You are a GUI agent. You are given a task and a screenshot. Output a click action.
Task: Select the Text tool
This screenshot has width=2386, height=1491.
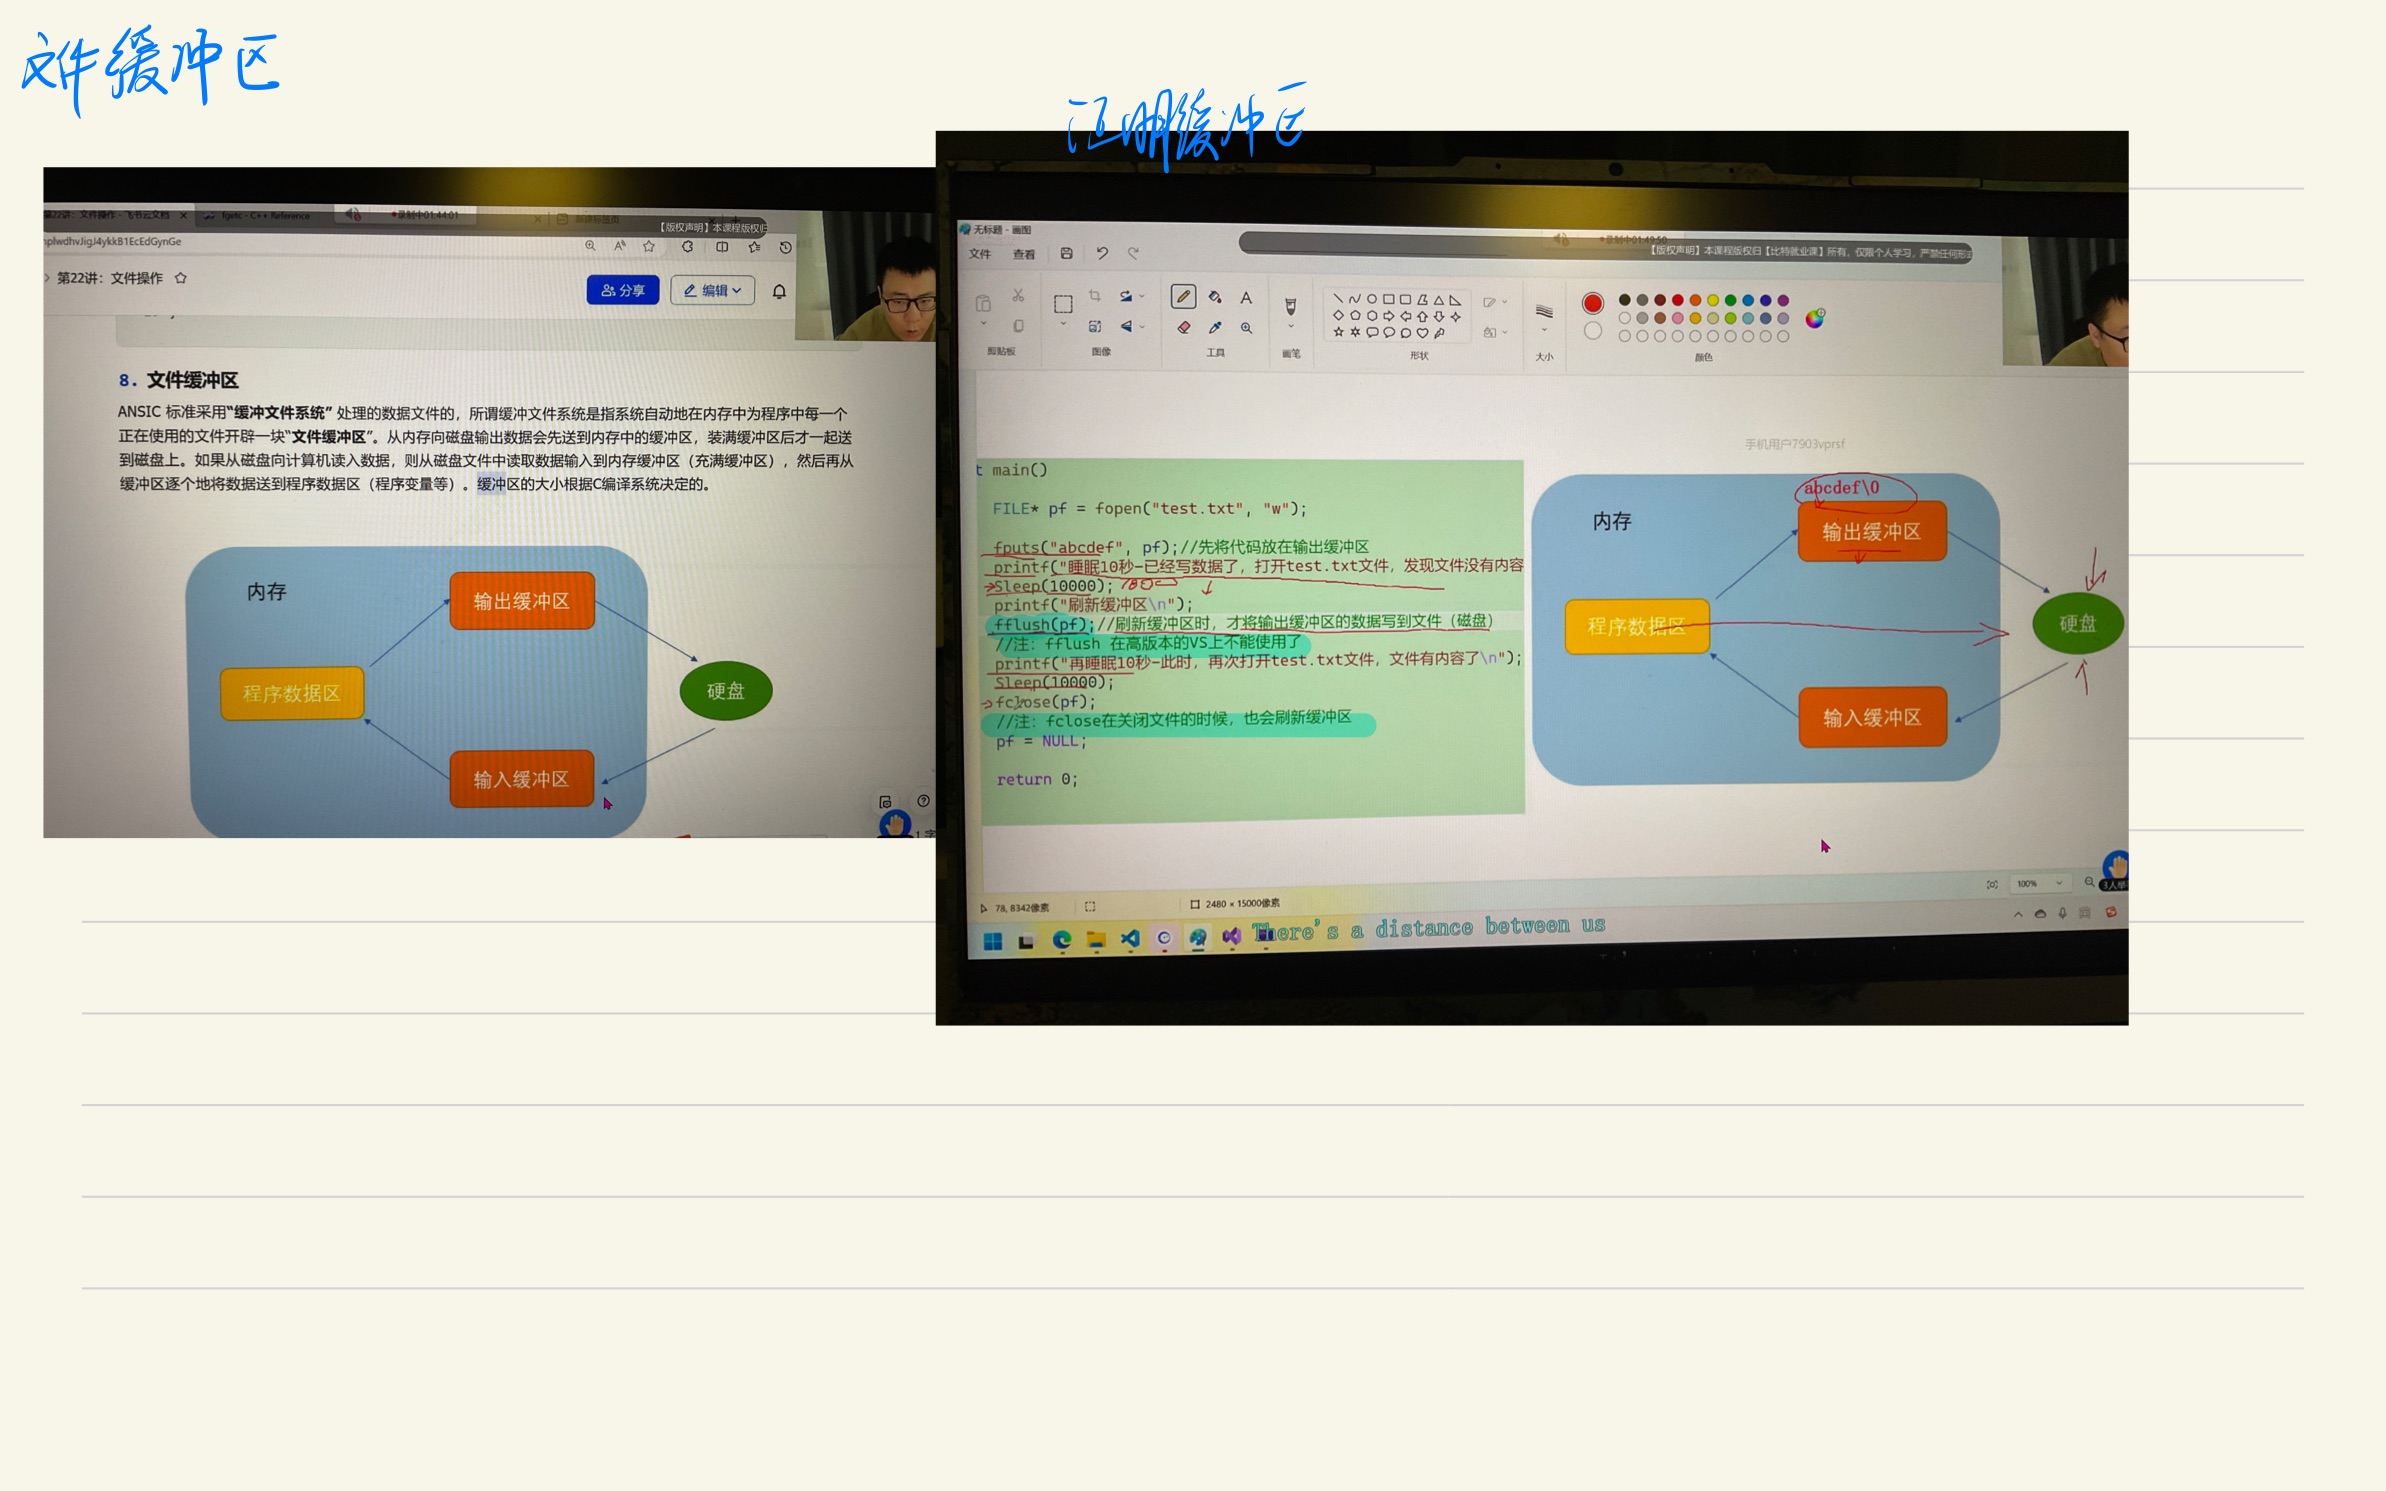pyautogui.click(x=1246, y=298)
